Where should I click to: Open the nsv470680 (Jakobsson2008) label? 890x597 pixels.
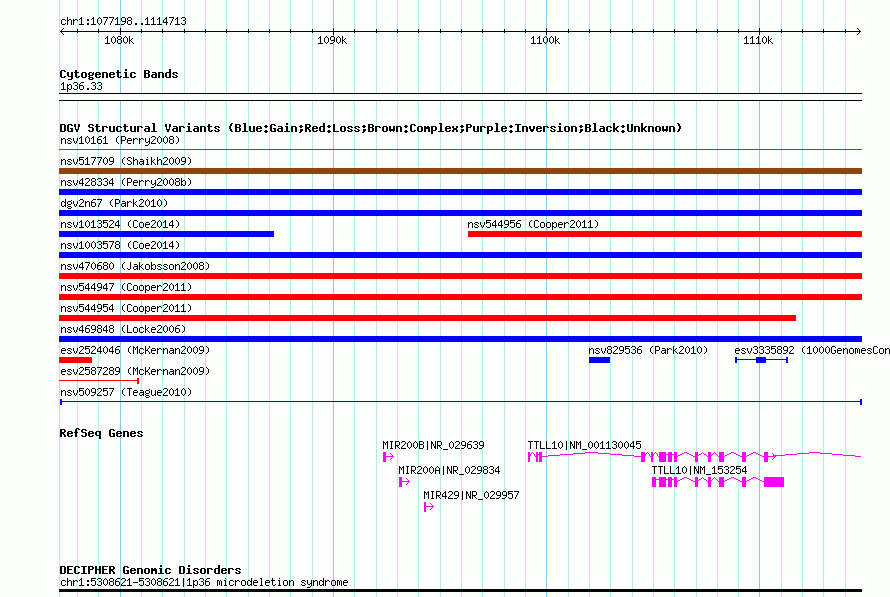click(135, 266)
